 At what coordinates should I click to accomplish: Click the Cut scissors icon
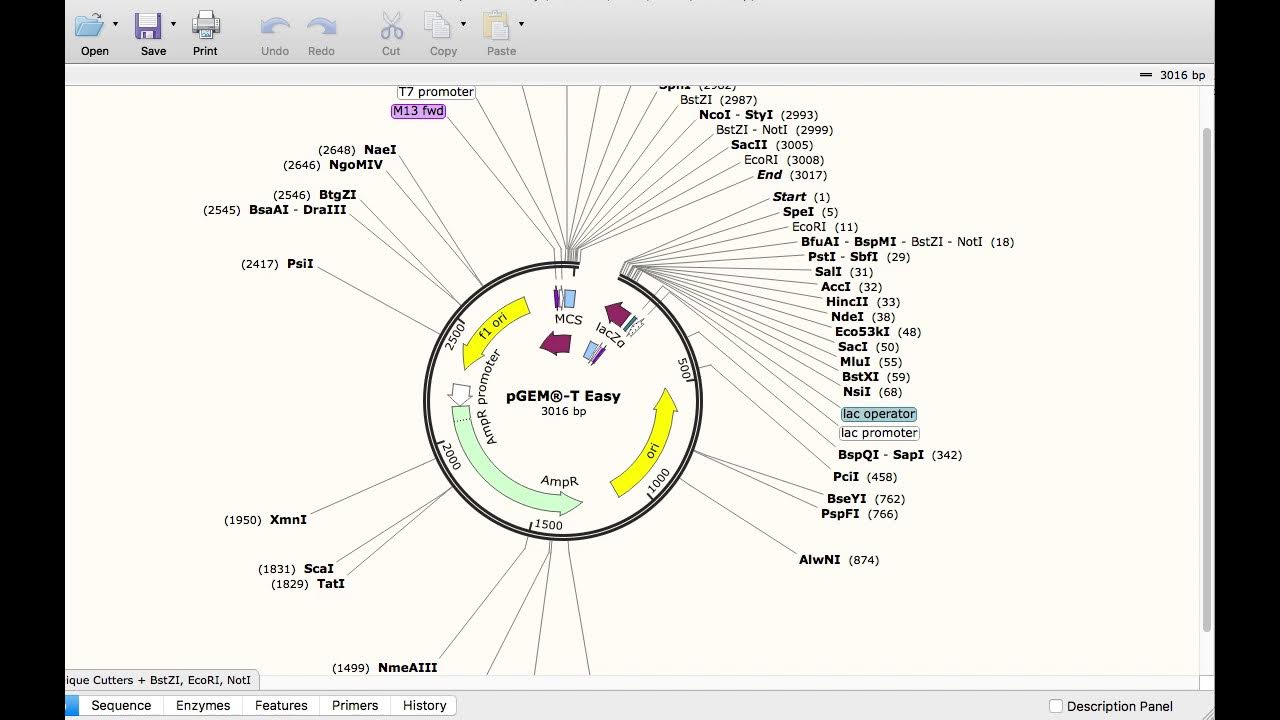pos(391,26)
